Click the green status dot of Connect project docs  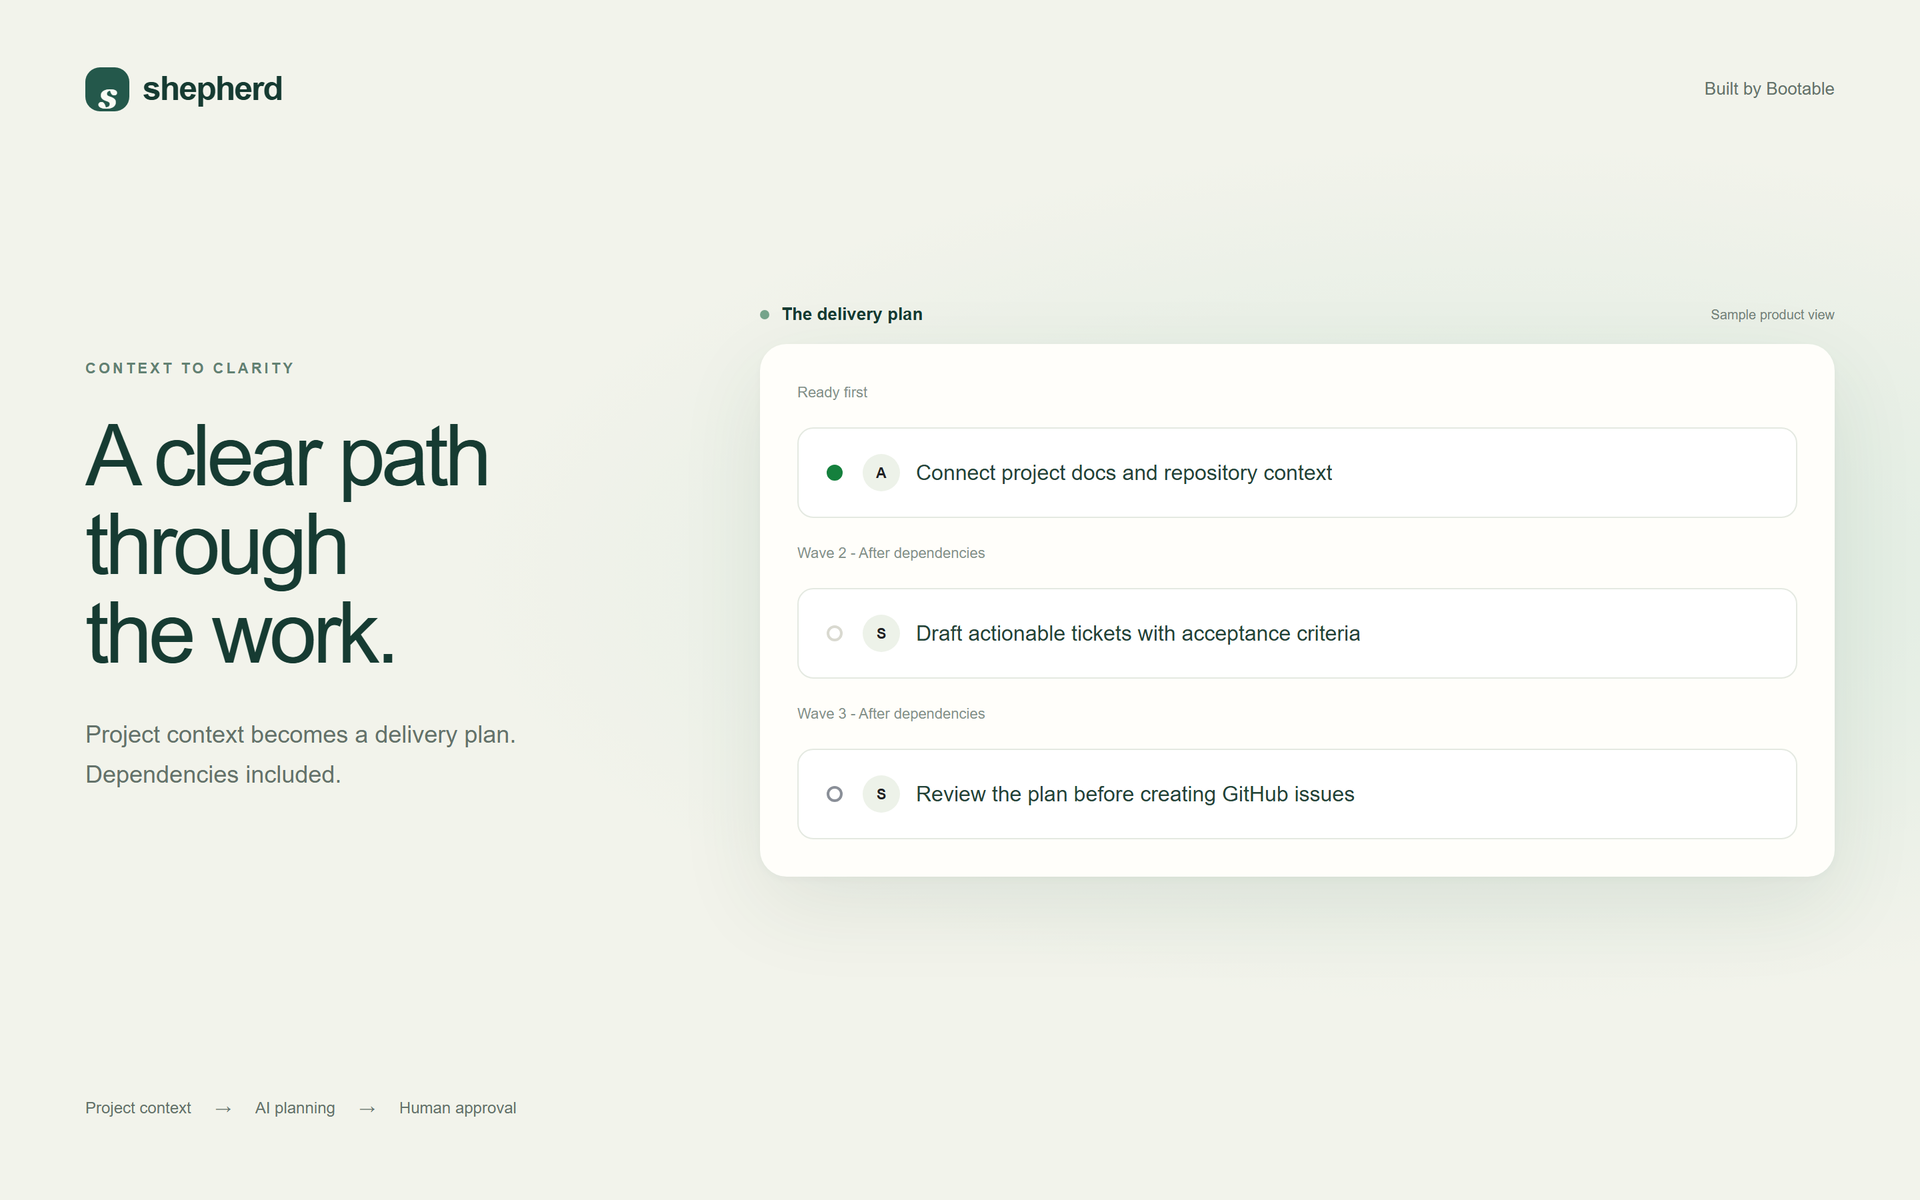point(835,473)
